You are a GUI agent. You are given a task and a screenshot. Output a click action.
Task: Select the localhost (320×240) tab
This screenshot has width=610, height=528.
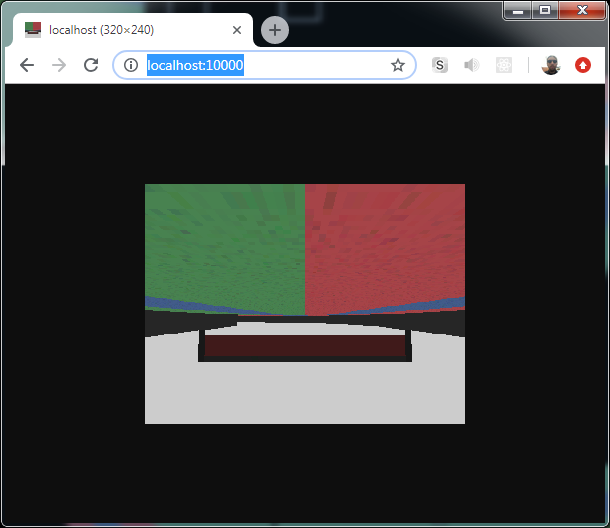click(132, 30)
